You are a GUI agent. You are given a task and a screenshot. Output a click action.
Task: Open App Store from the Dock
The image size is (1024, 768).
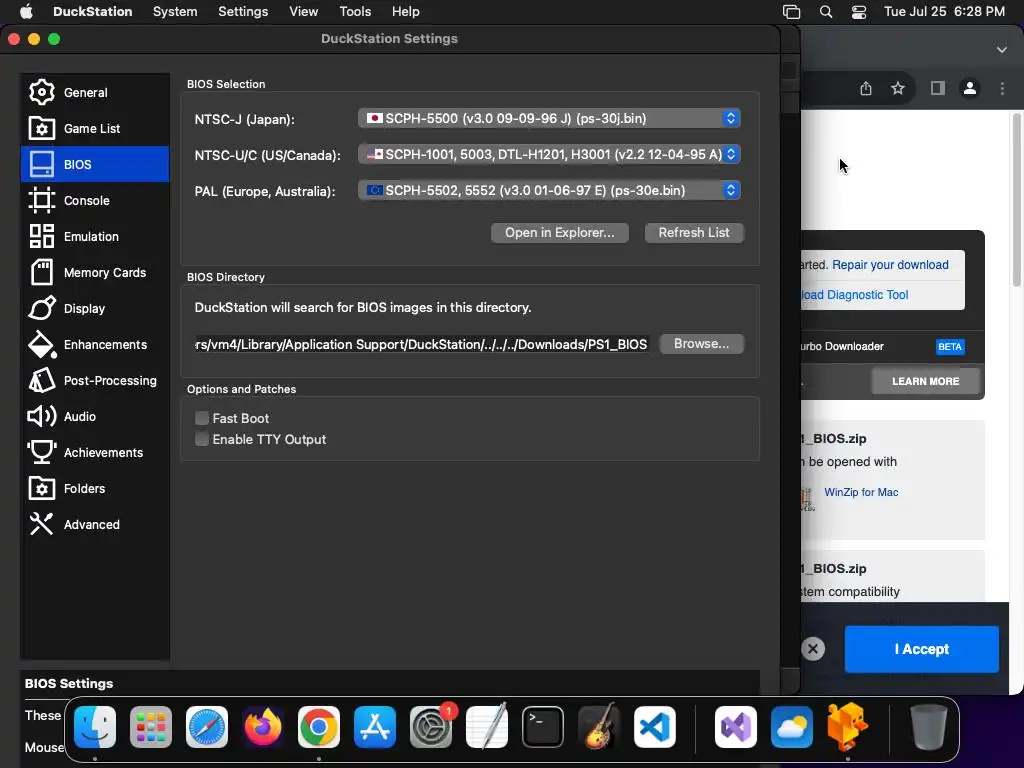[x=375, y=727]
